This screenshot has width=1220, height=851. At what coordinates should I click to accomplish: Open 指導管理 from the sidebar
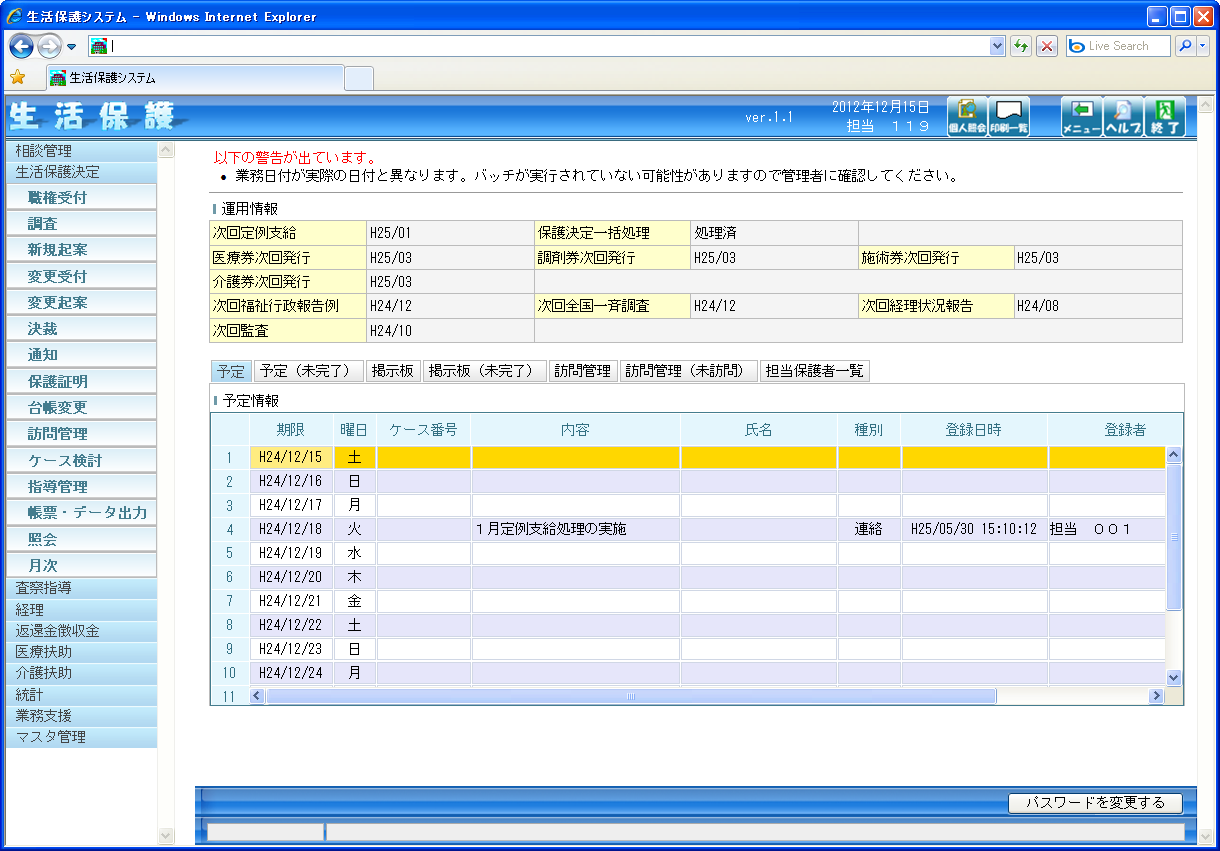pyautogui.click(x=81, y=487)
